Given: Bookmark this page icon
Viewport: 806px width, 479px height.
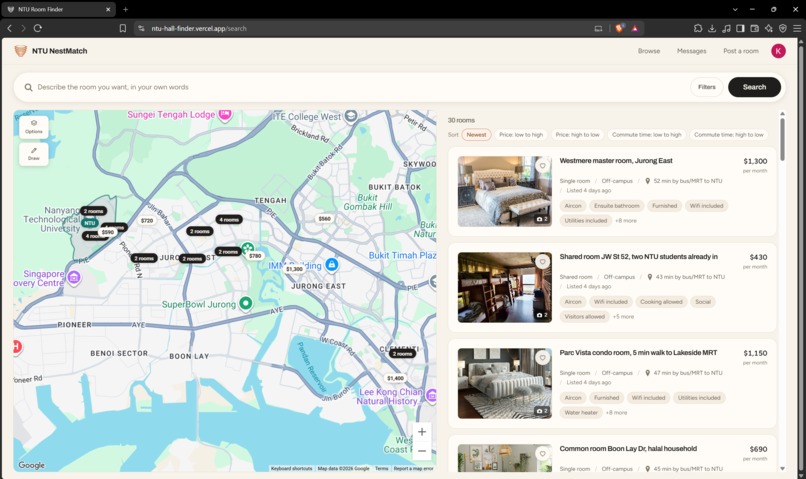Looking at the screenshot, I should pyautogui.click(x=123, y=28).
